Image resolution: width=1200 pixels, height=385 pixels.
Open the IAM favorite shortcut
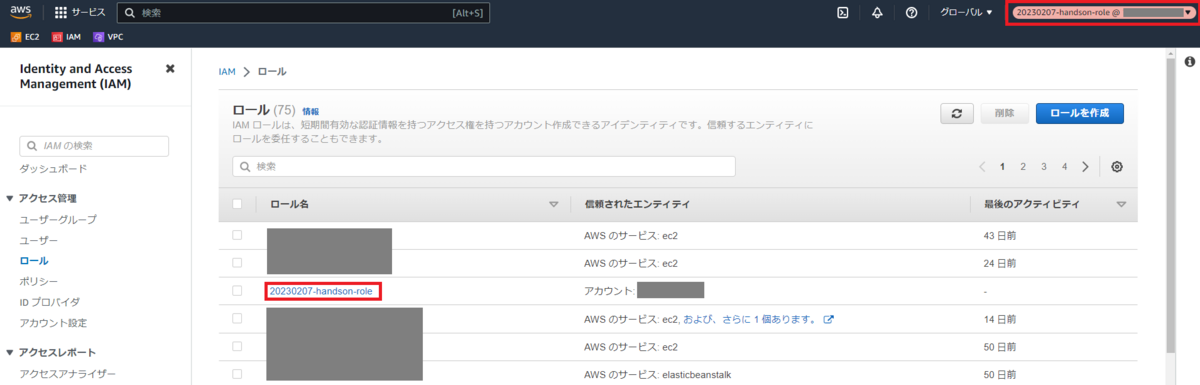[x=66, y=37]
